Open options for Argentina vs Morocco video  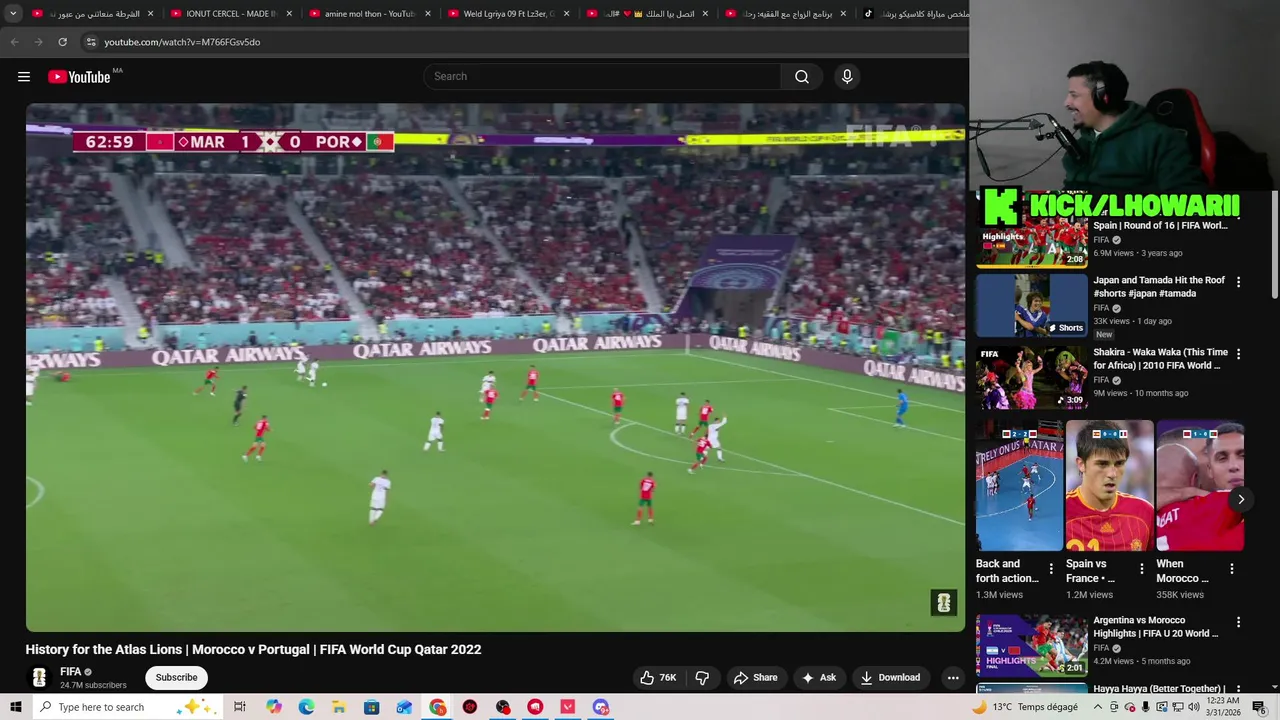click(1238, 622)
